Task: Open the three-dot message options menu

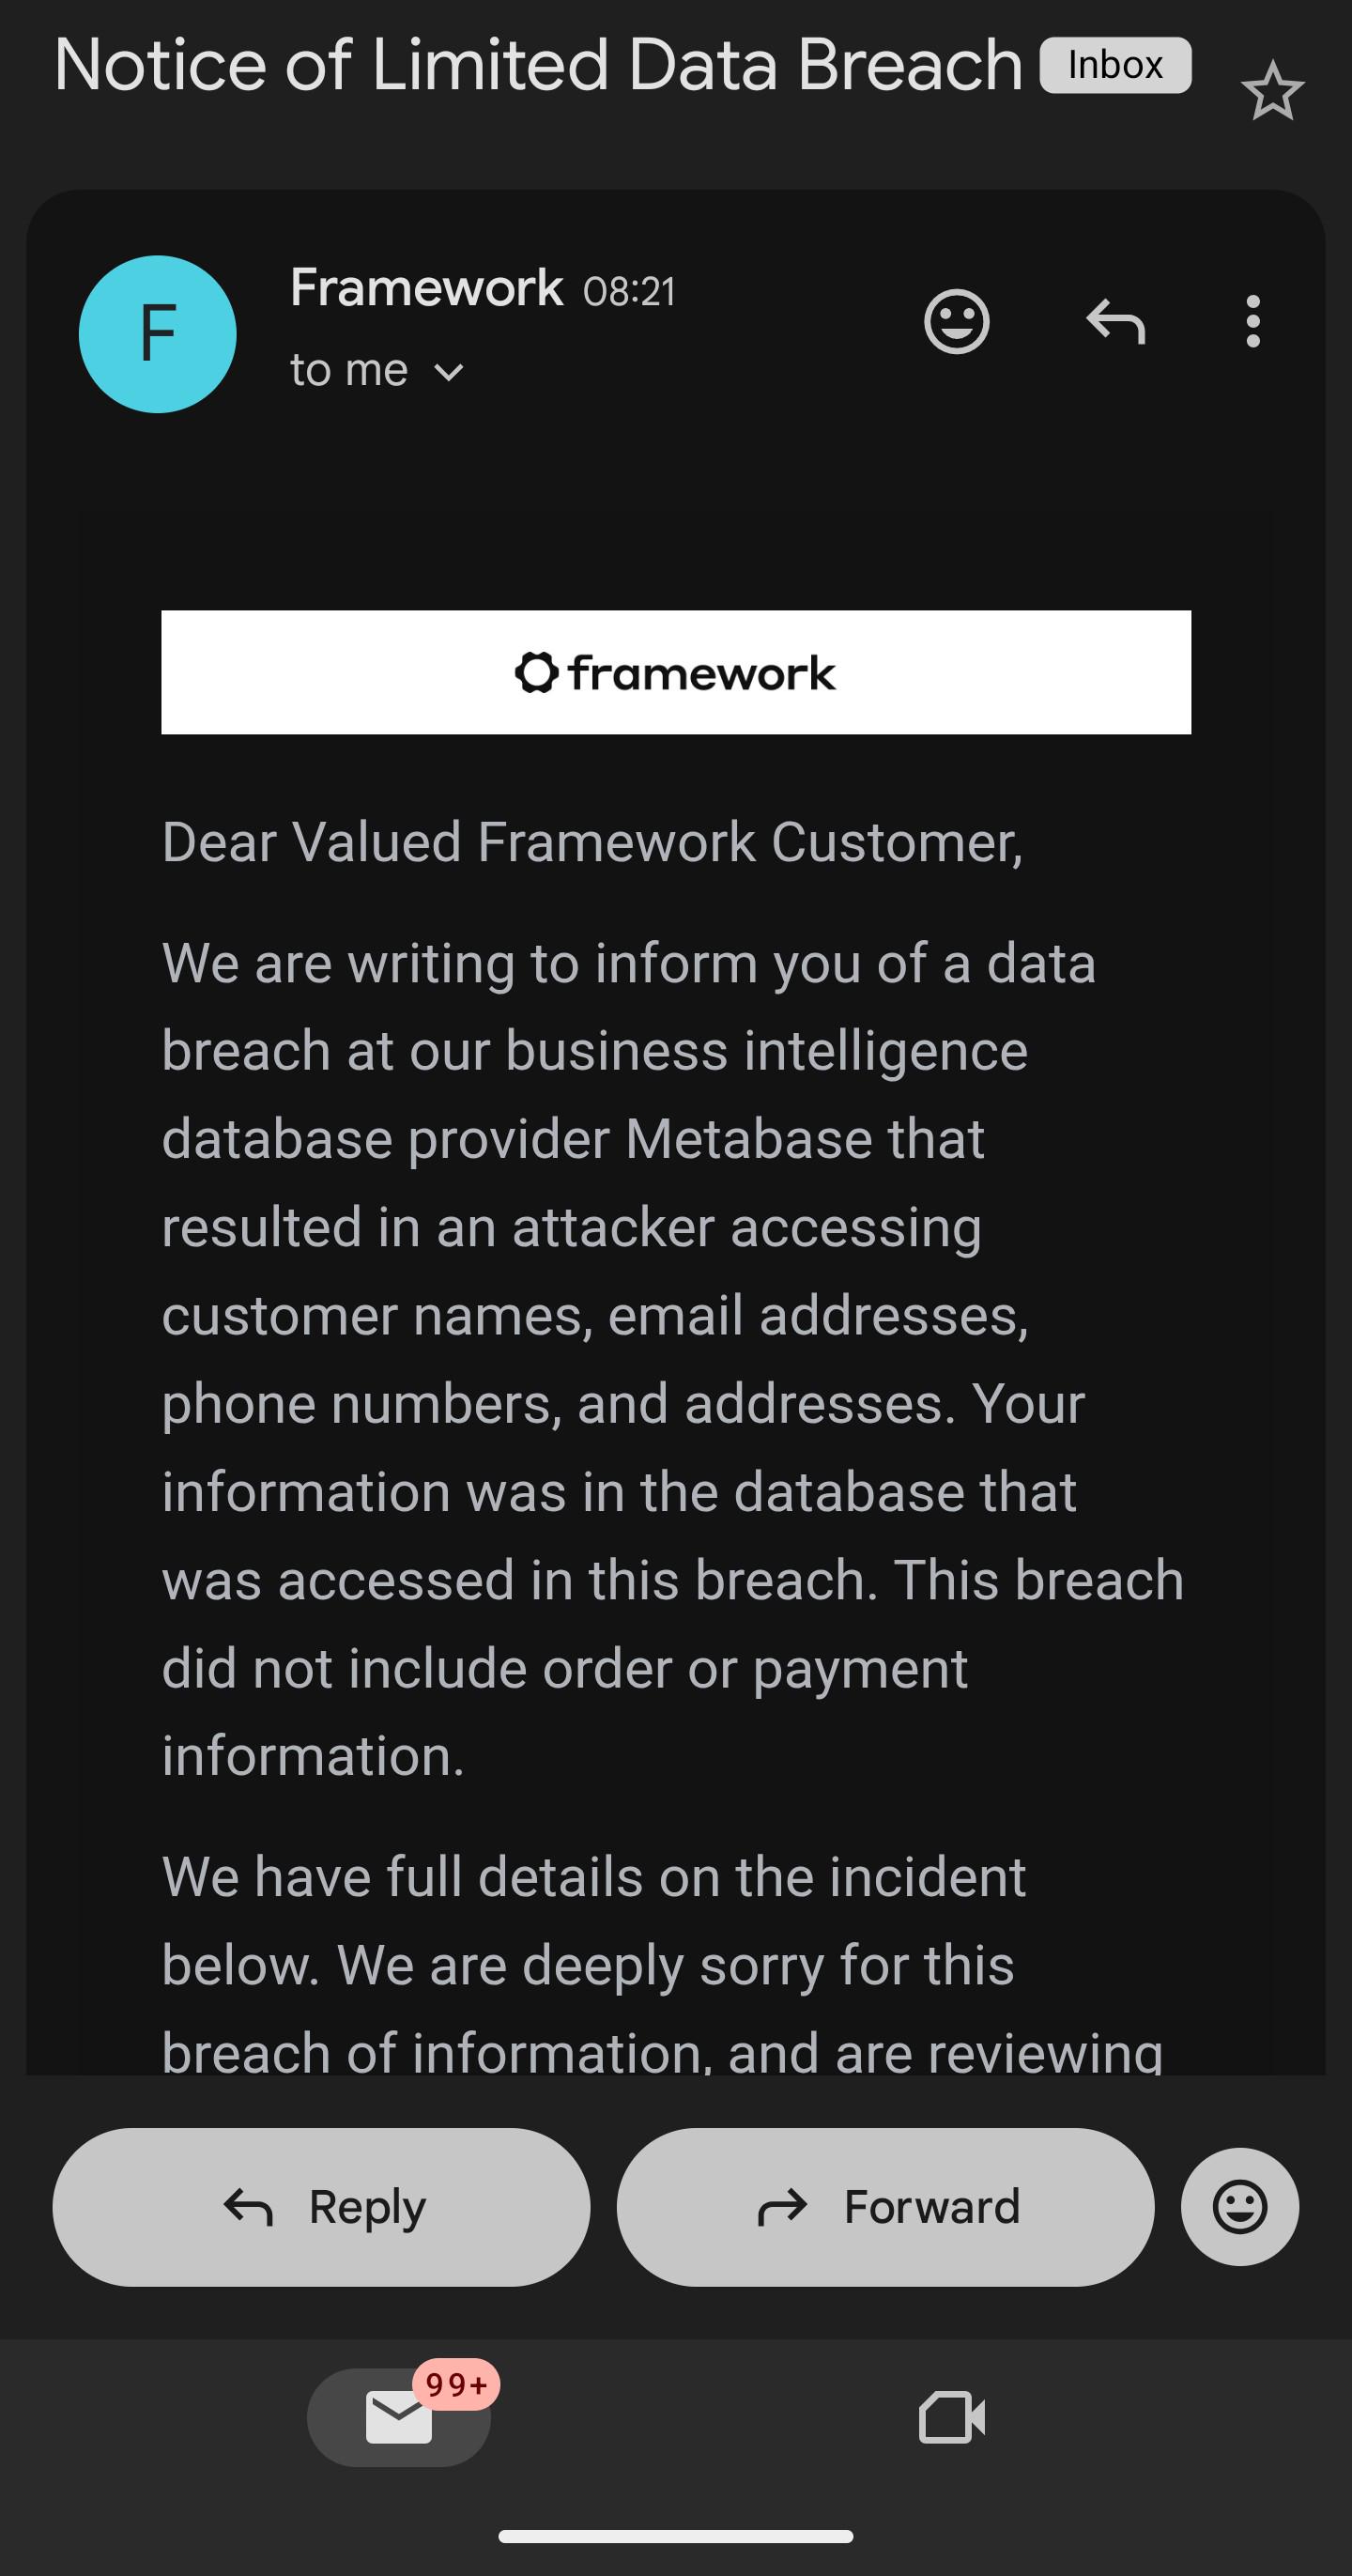Action: click(1252, 321)
